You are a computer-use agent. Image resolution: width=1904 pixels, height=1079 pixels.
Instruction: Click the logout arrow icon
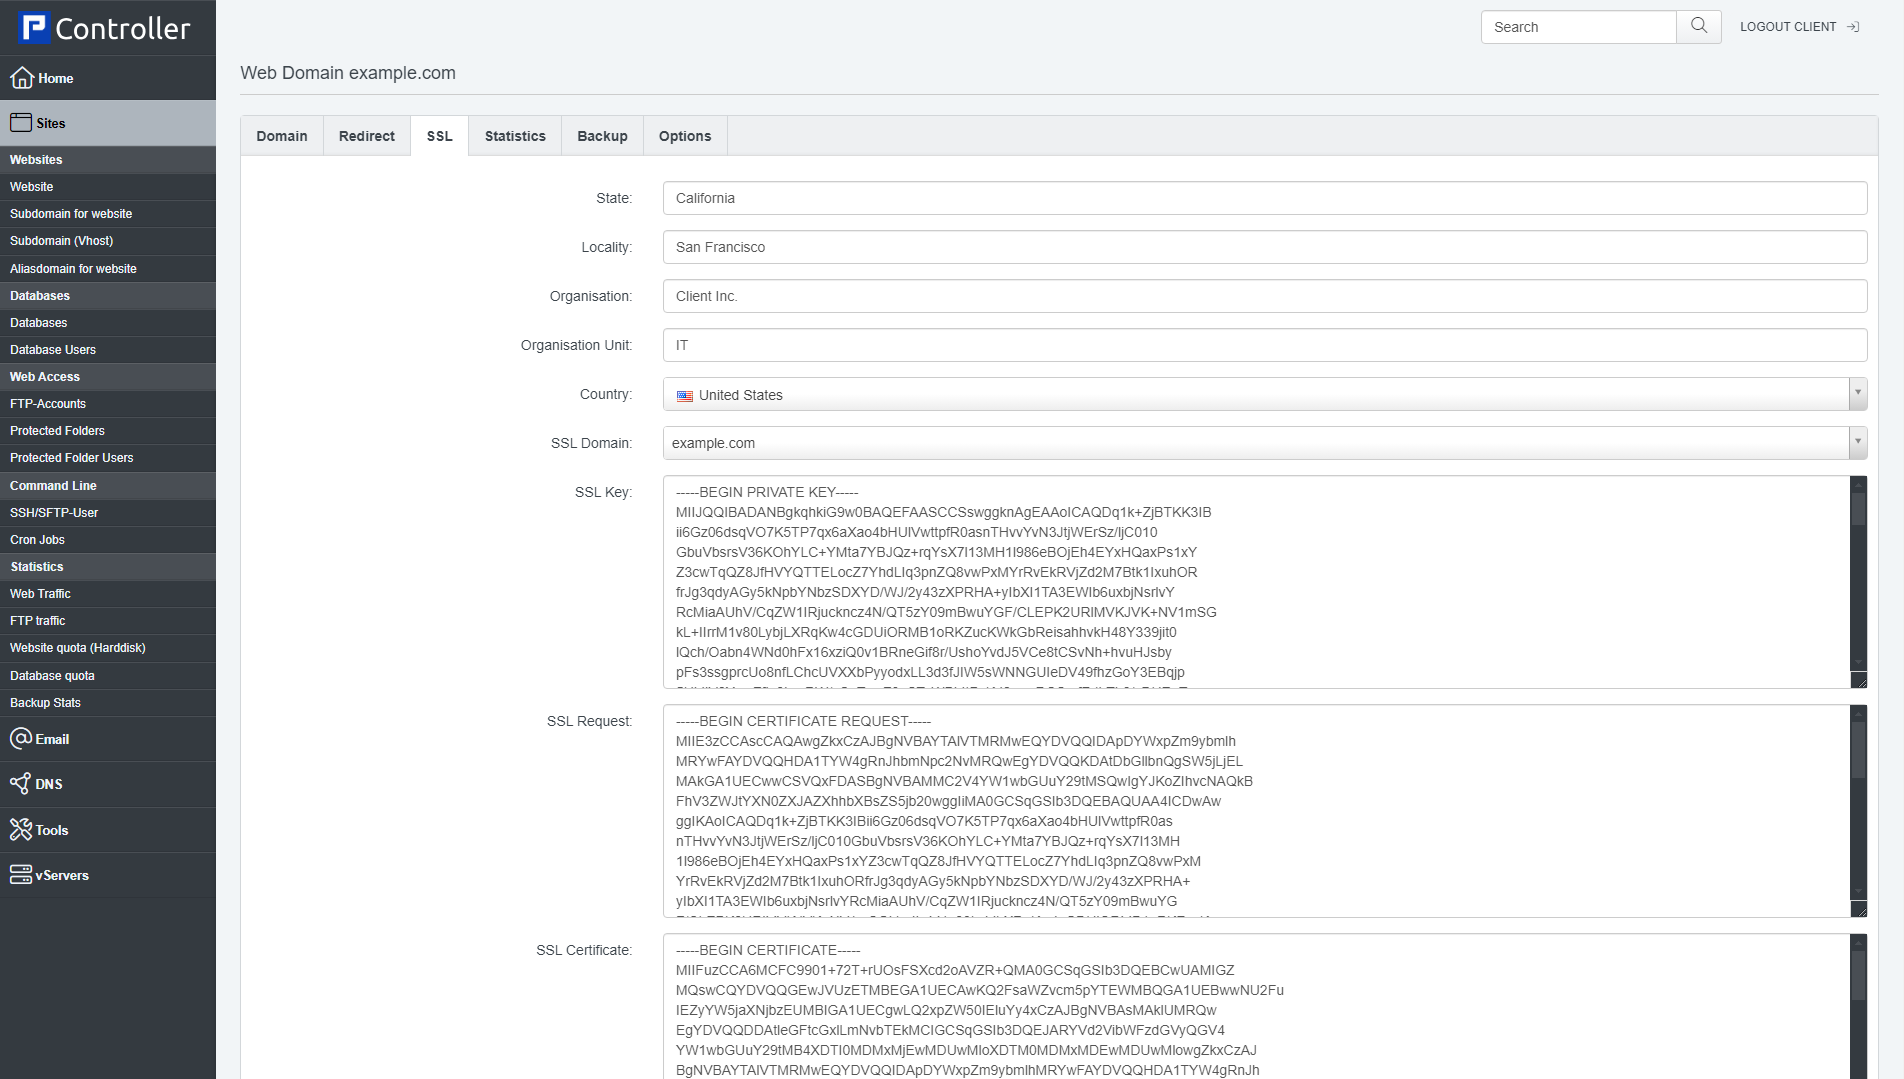pyautogui.click(x=1853, y=27)
